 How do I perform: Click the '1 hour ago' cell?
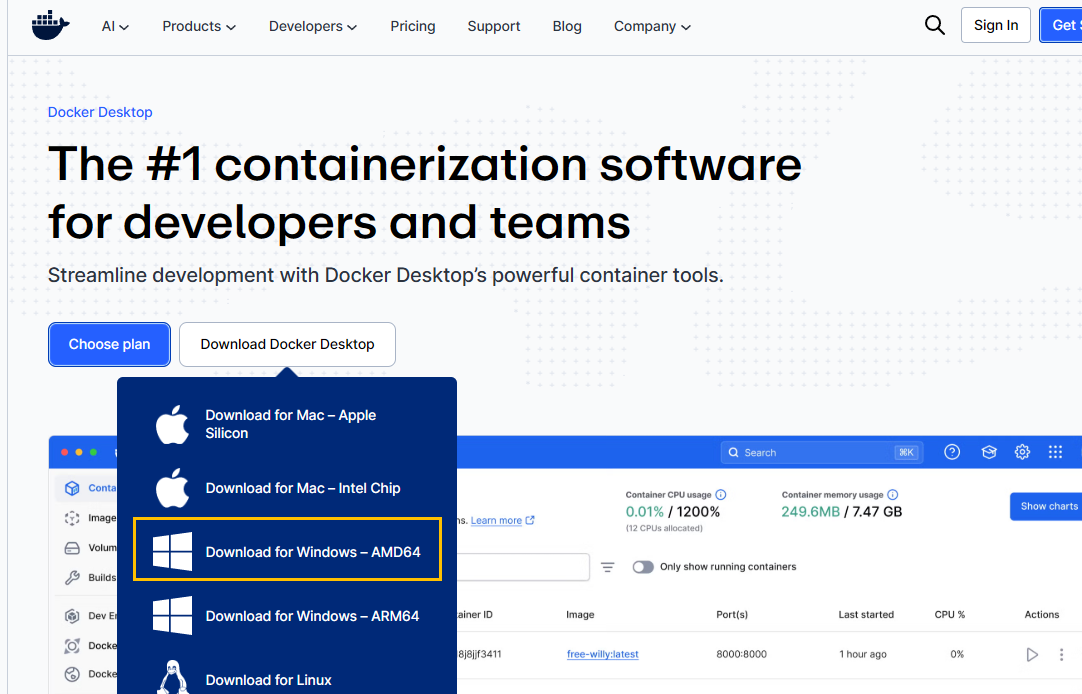point(863,654)
